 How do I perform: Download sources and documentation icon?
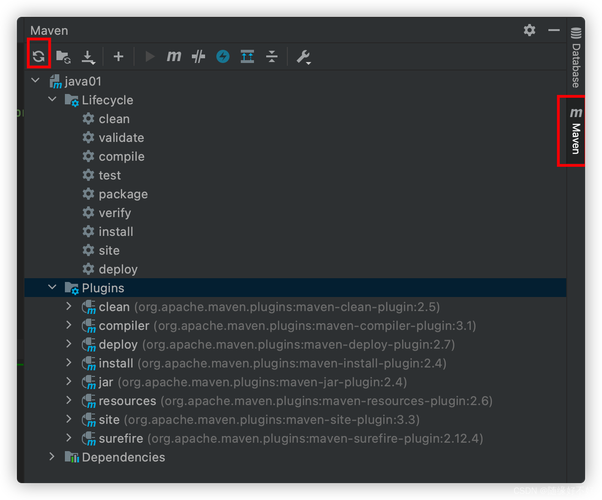pos(88,57)
